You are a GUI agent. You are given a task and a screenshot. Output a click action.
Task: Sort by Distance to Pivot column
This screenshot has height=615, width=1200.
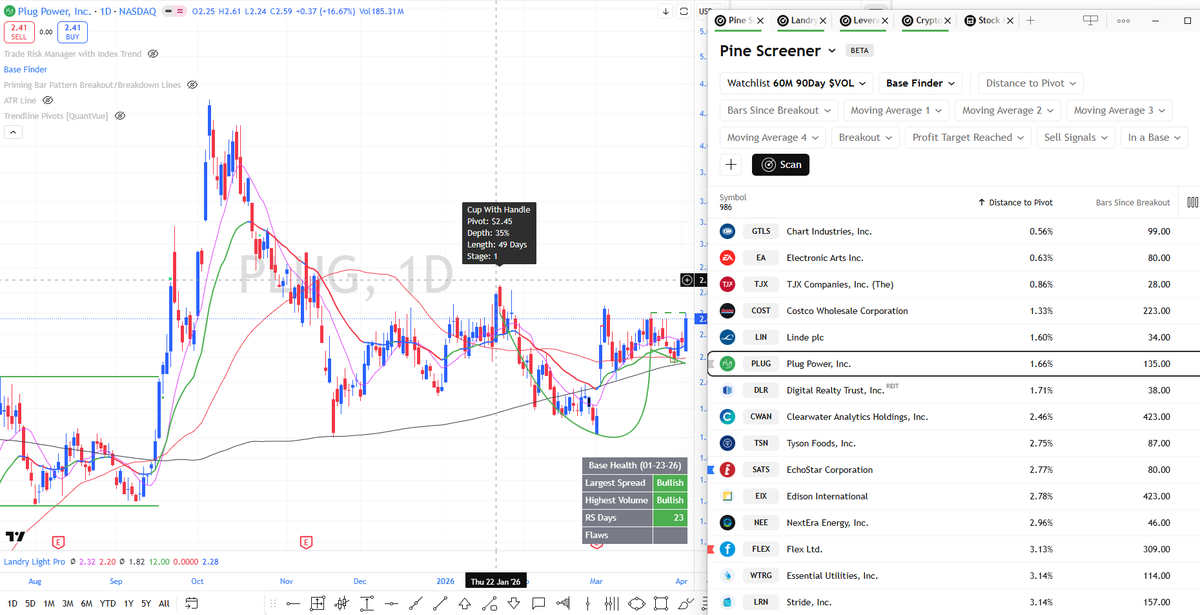(x=1014, y=202)
